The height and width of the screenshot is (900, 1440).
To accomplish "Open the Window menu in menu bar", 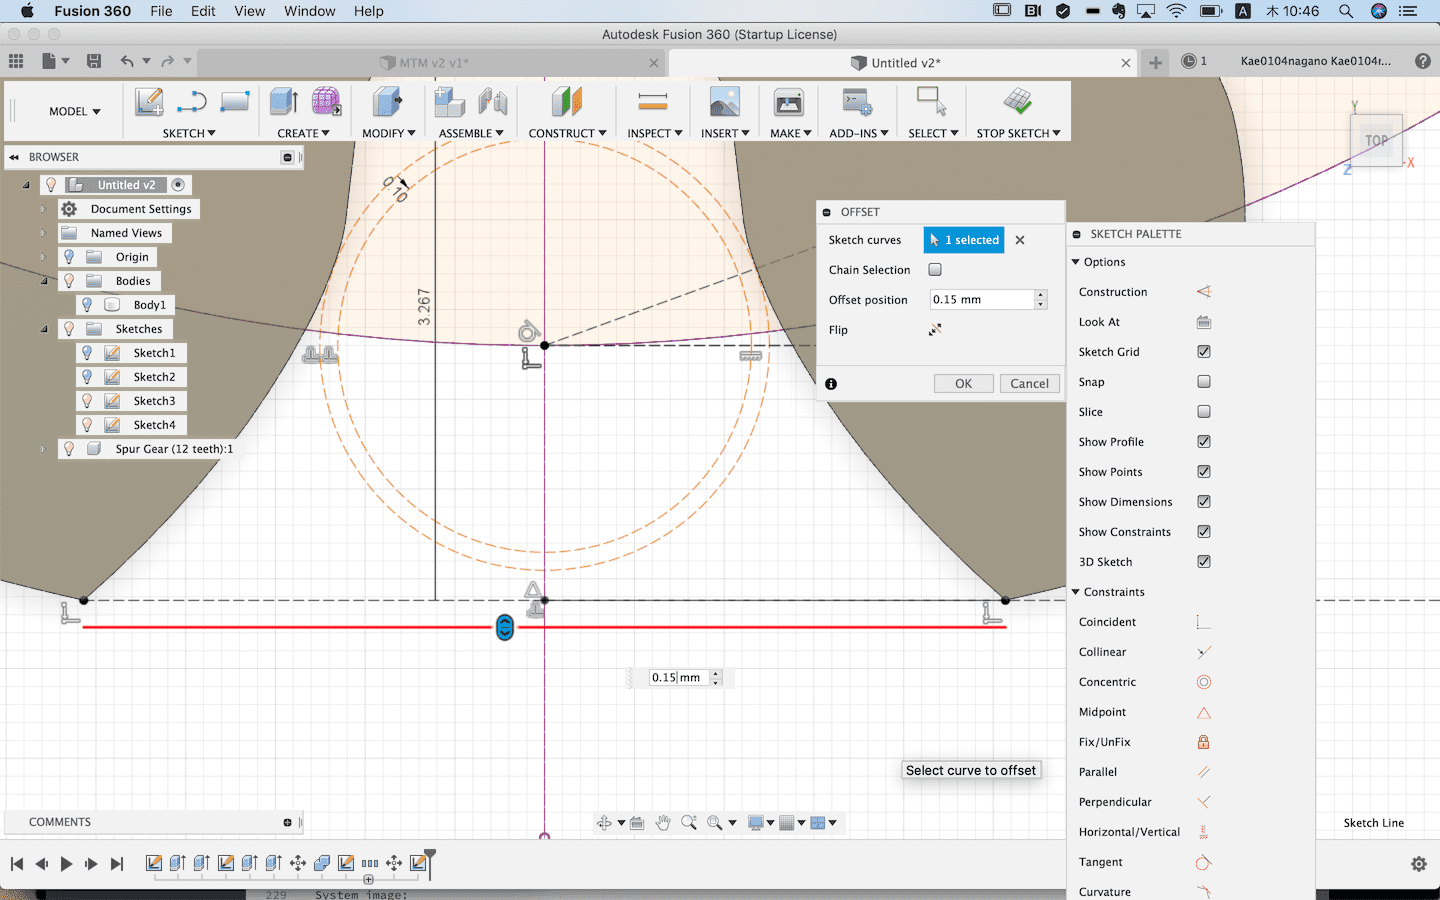I will point(309,11).
